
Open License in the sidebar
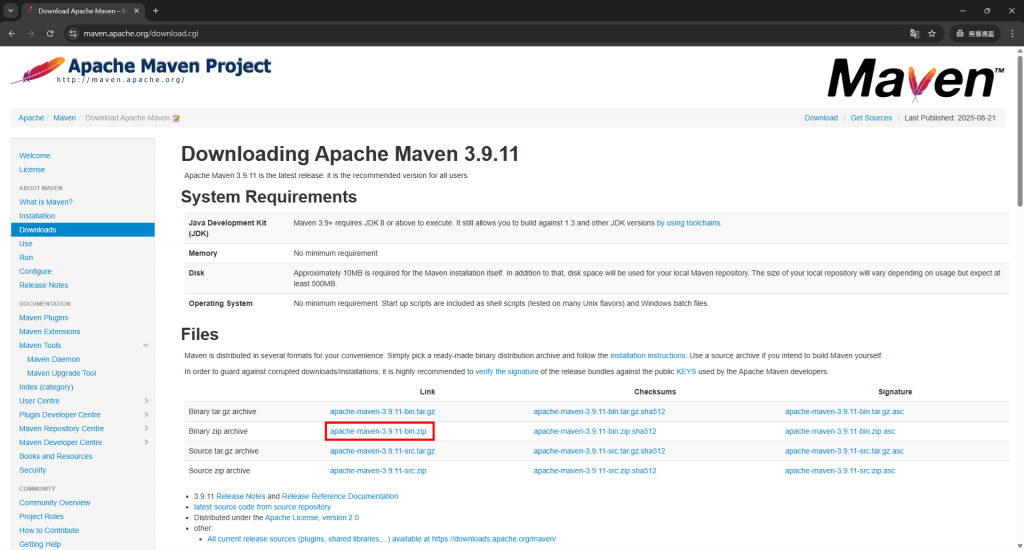point(32,169)
